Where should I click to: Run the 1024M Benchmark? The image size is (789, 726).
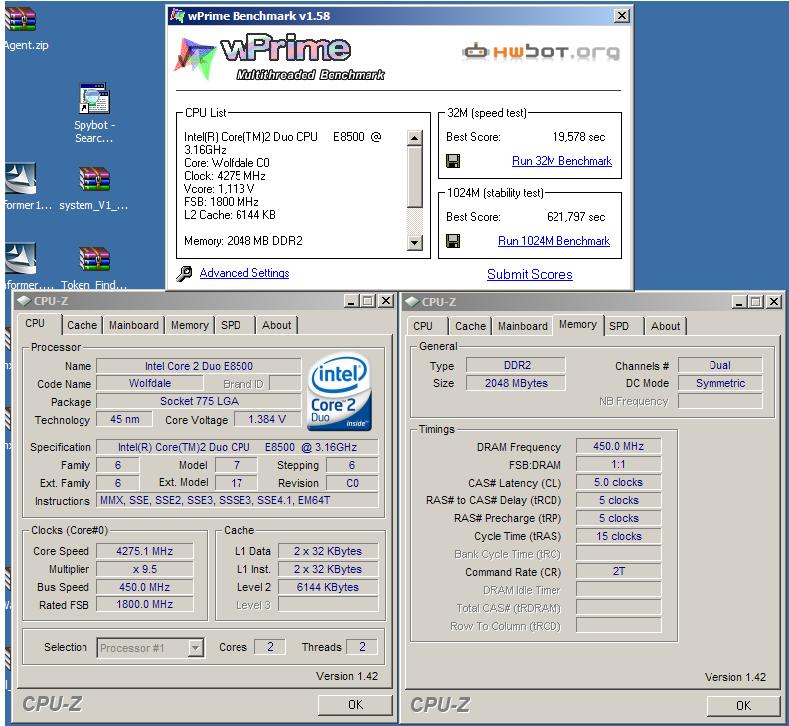[554, 241]
